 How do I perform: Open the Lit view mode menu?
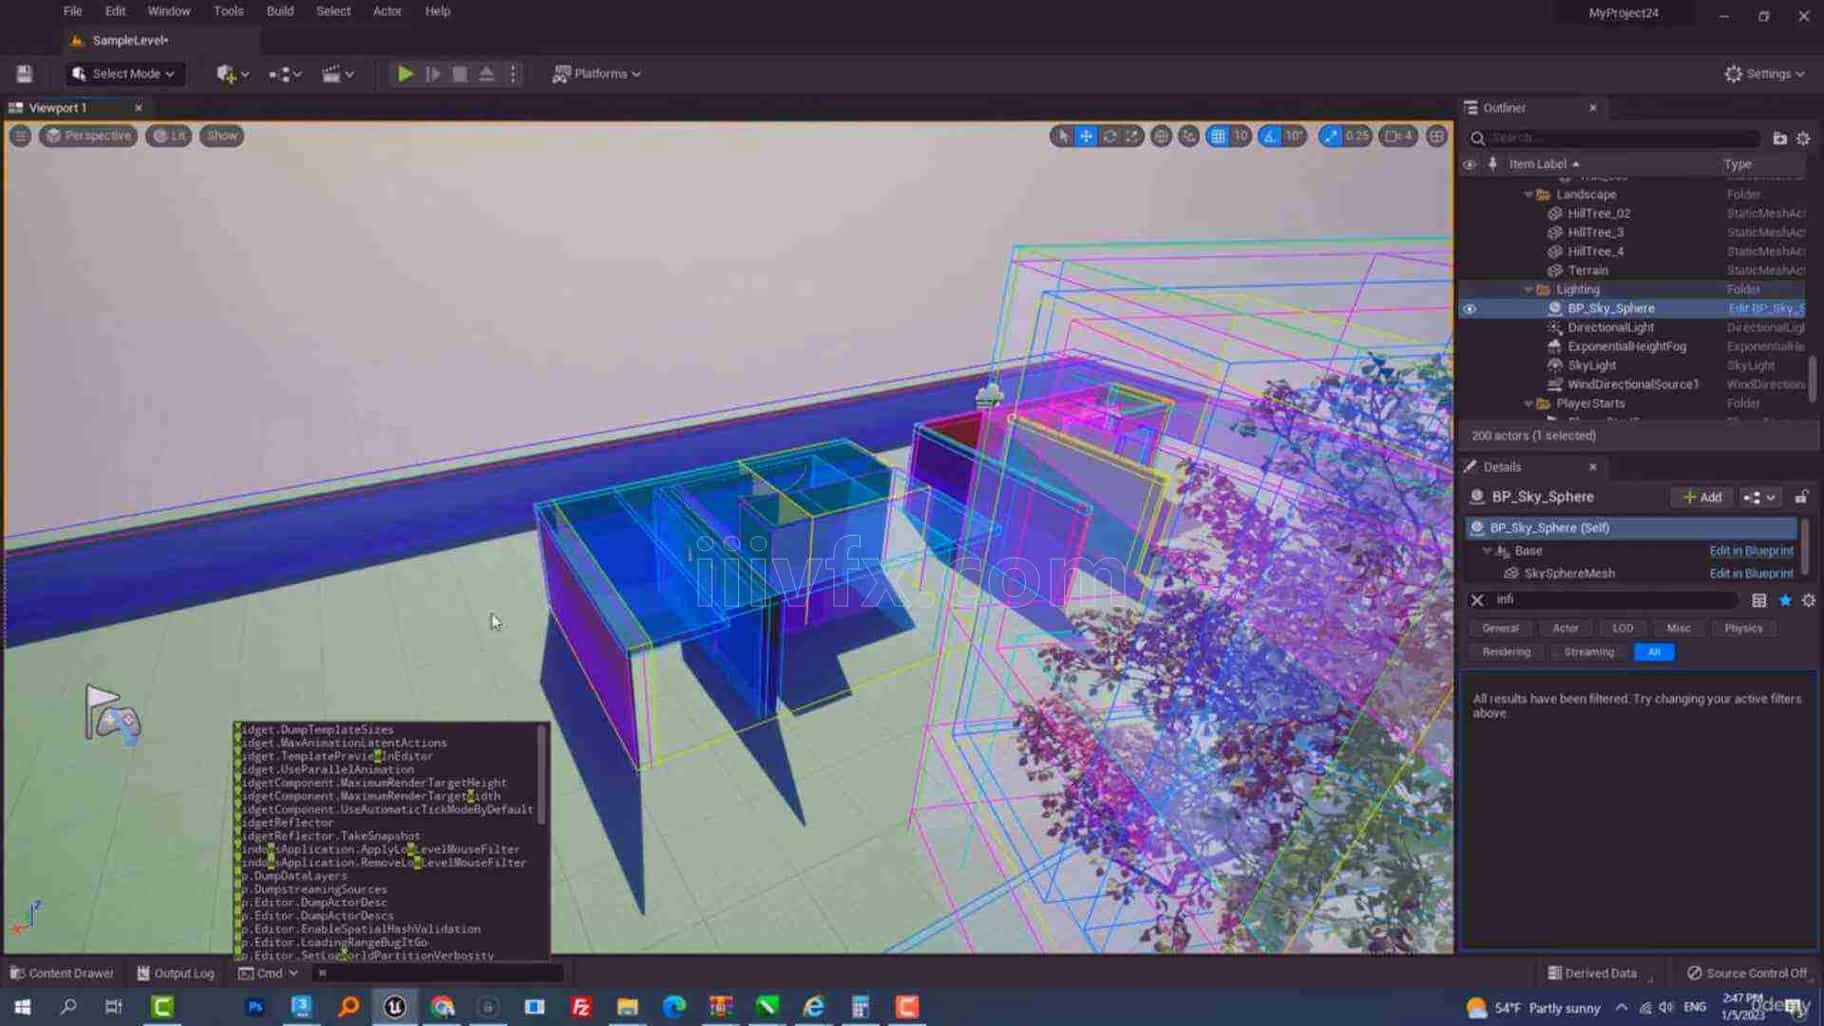[169, 136]
